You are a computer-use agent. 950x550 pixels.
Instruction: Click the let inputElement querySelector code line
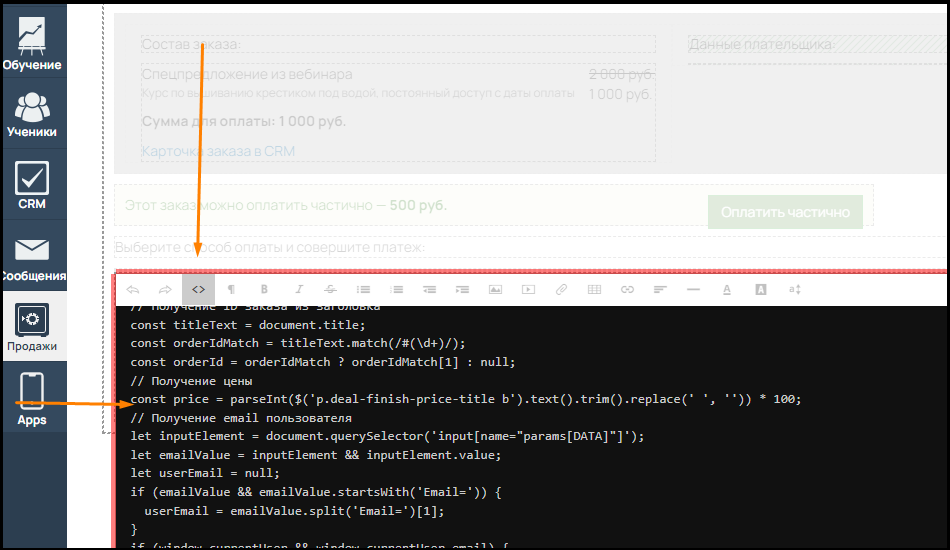pyautogui.click(x=387, y=436)
